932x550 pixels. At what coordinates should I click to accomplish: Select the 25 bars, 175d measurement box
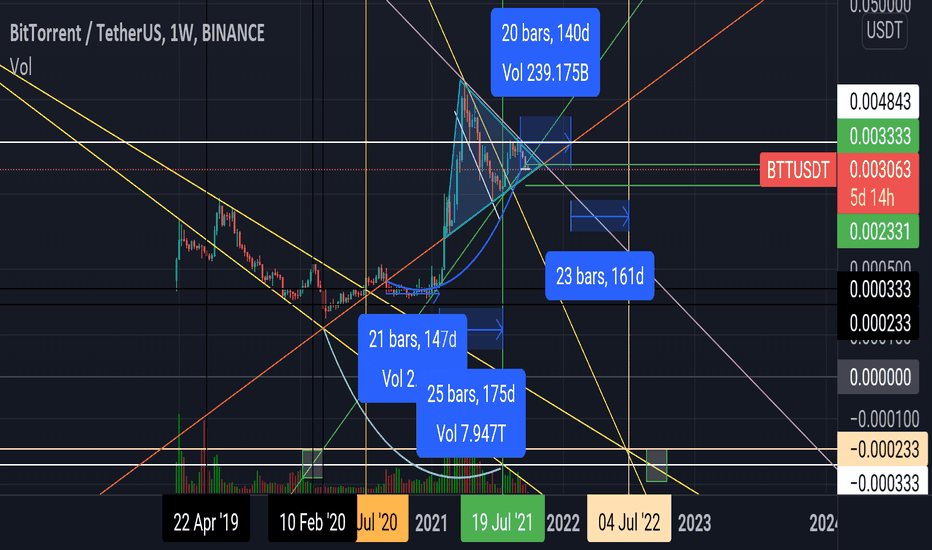point(471,413)
